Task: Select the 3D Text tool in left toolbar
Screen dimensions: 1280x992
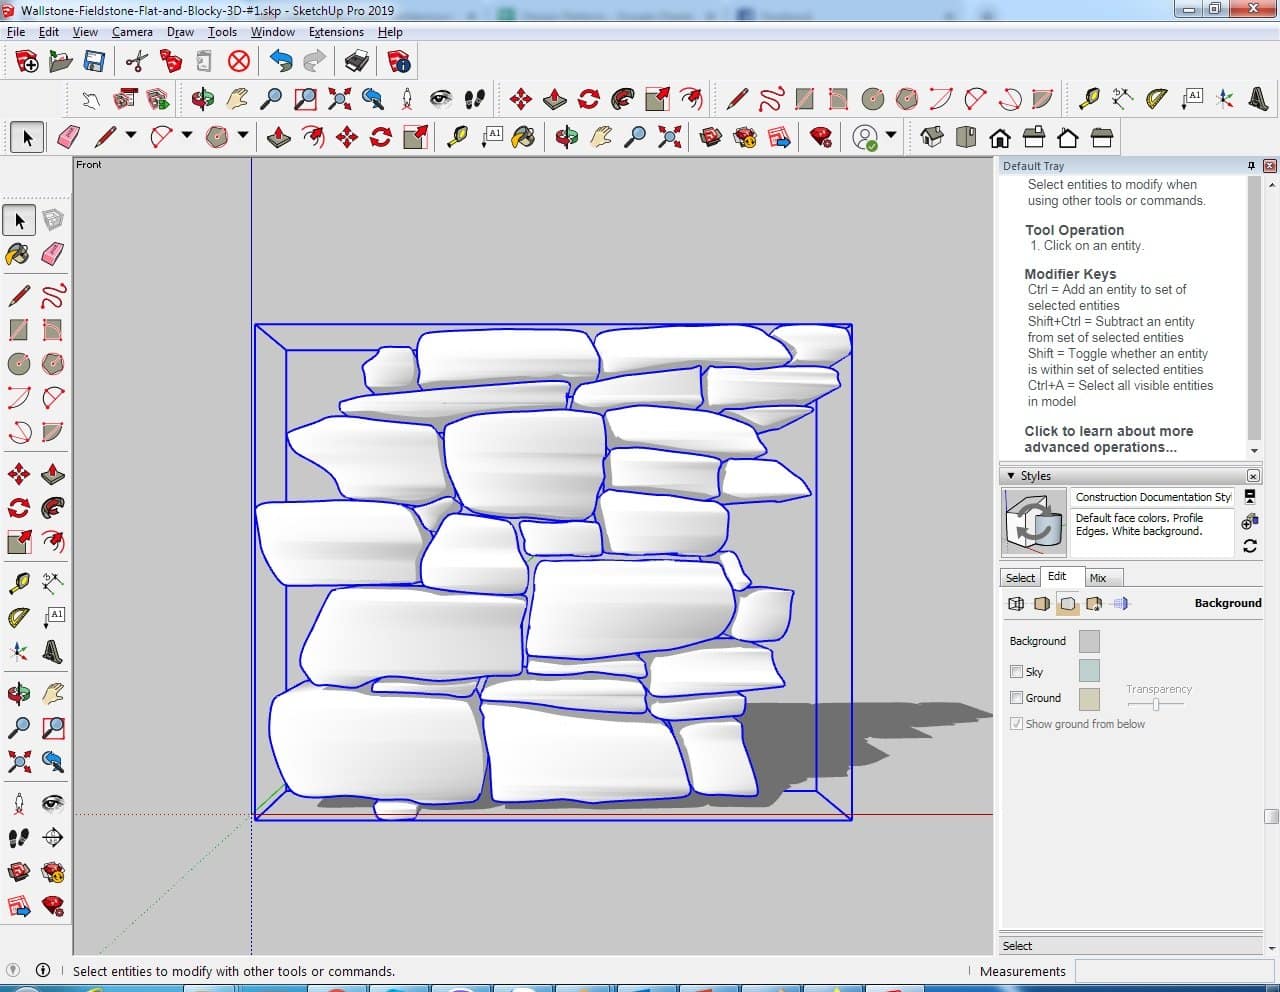Action: pos(53,653)
